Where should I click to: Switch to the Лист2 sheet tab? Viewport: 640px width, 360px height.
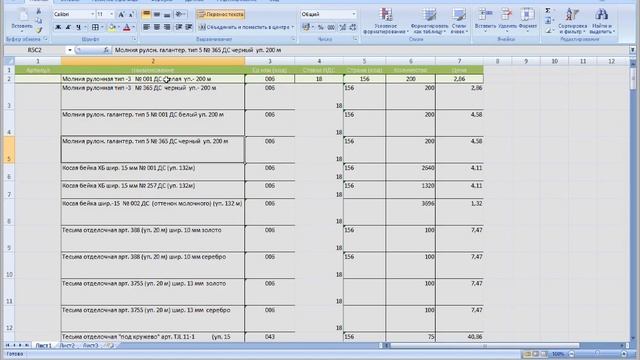click(67, 346)
